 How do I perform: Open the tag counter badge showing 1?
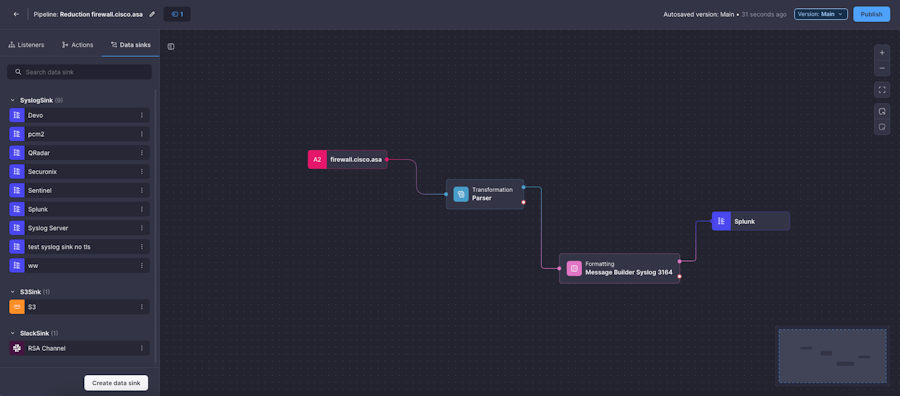(x=177, y=14)
